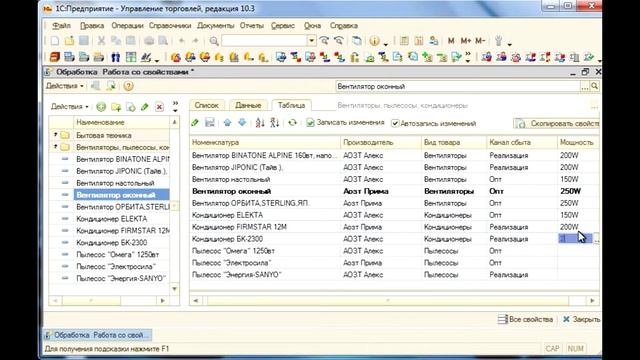
Task: Select Кондиционер ELEKTA in left tree
Action: (x=111, y=219)
